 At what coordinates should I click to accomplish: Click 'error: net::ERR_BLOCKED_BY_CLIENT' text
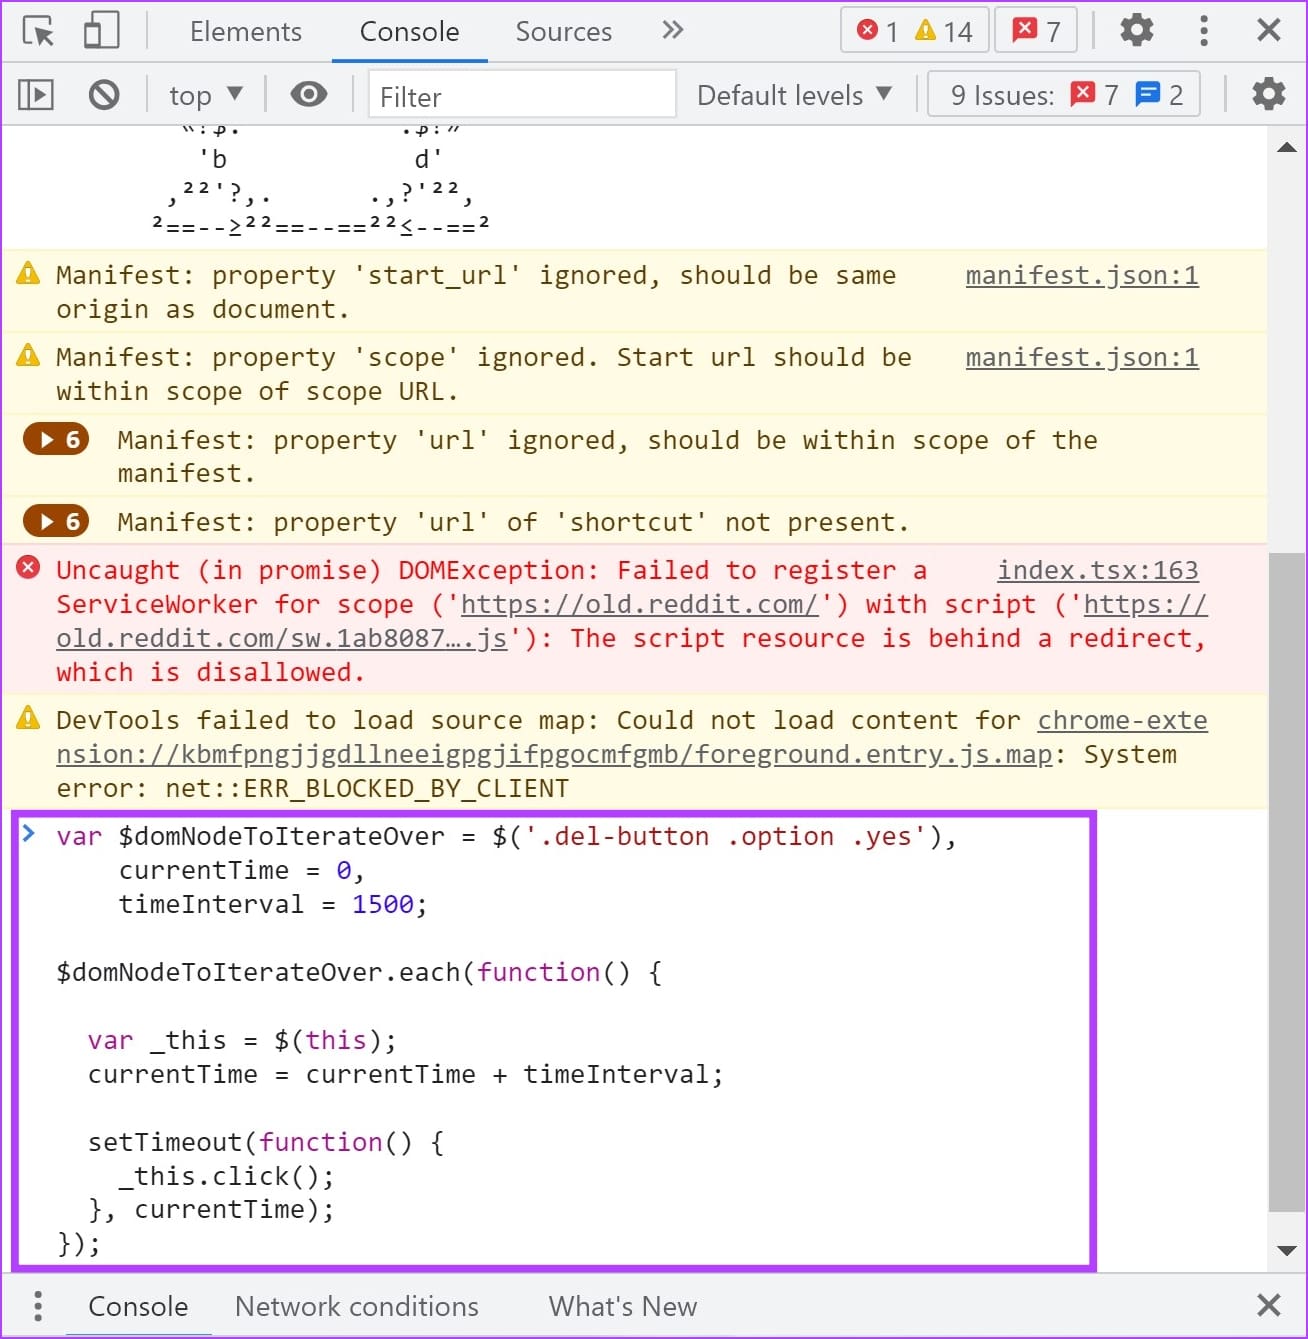point(313,788)
